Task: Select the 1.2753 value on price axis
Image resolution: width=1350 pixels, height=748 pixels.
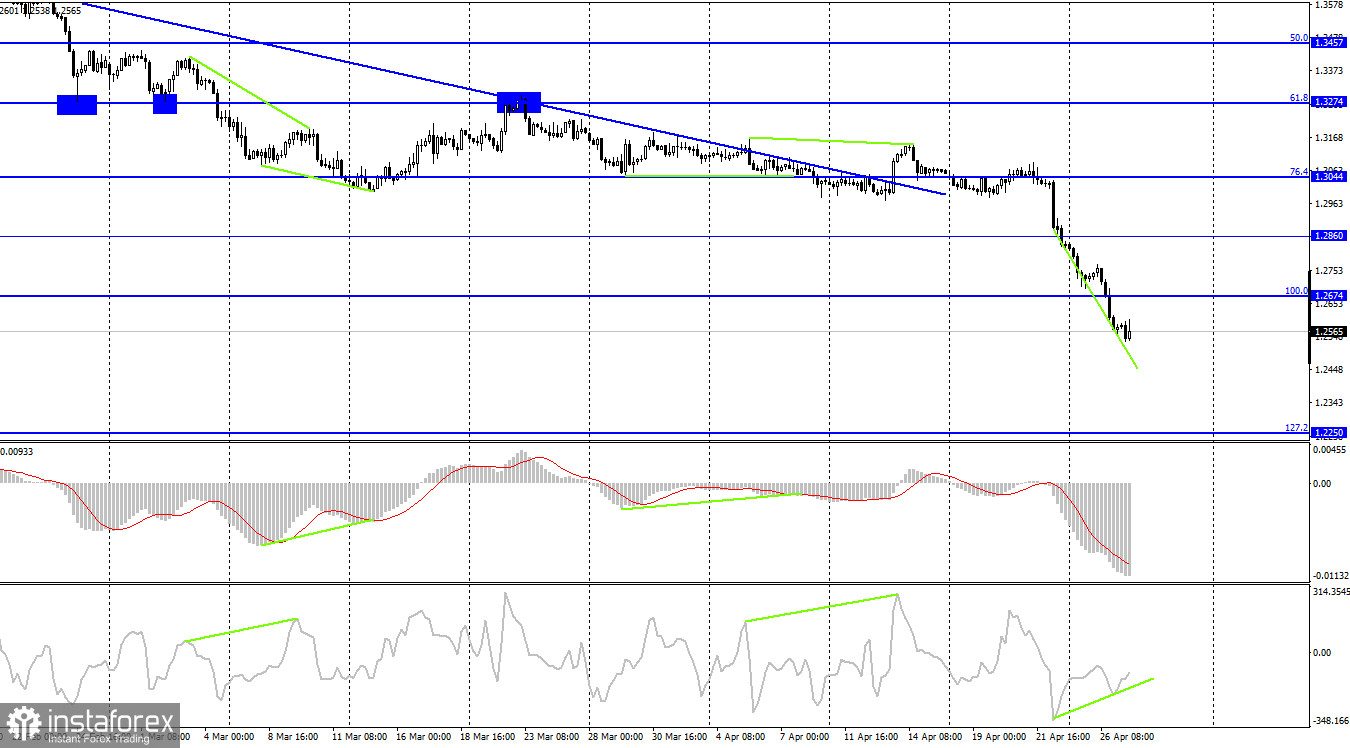Action: (1330, 270)
